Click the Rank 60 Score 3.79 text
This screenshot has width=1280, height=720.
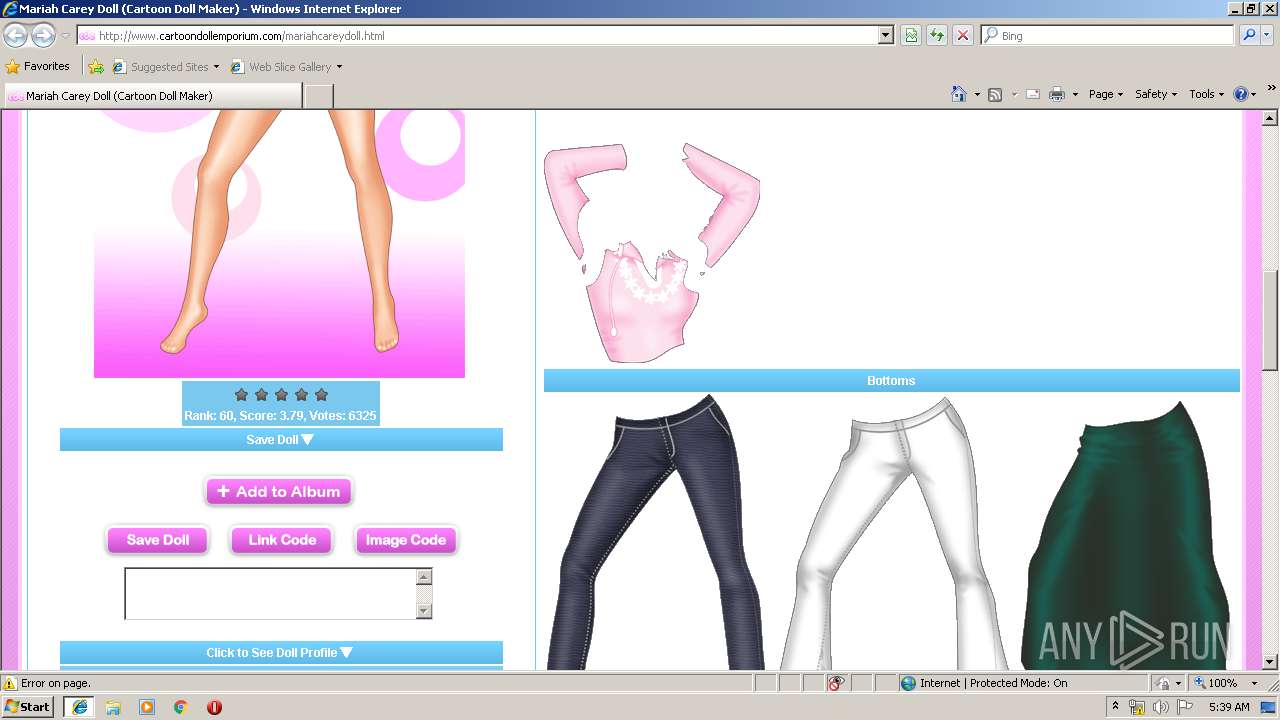pyautogui.click(x=280, y=415)
